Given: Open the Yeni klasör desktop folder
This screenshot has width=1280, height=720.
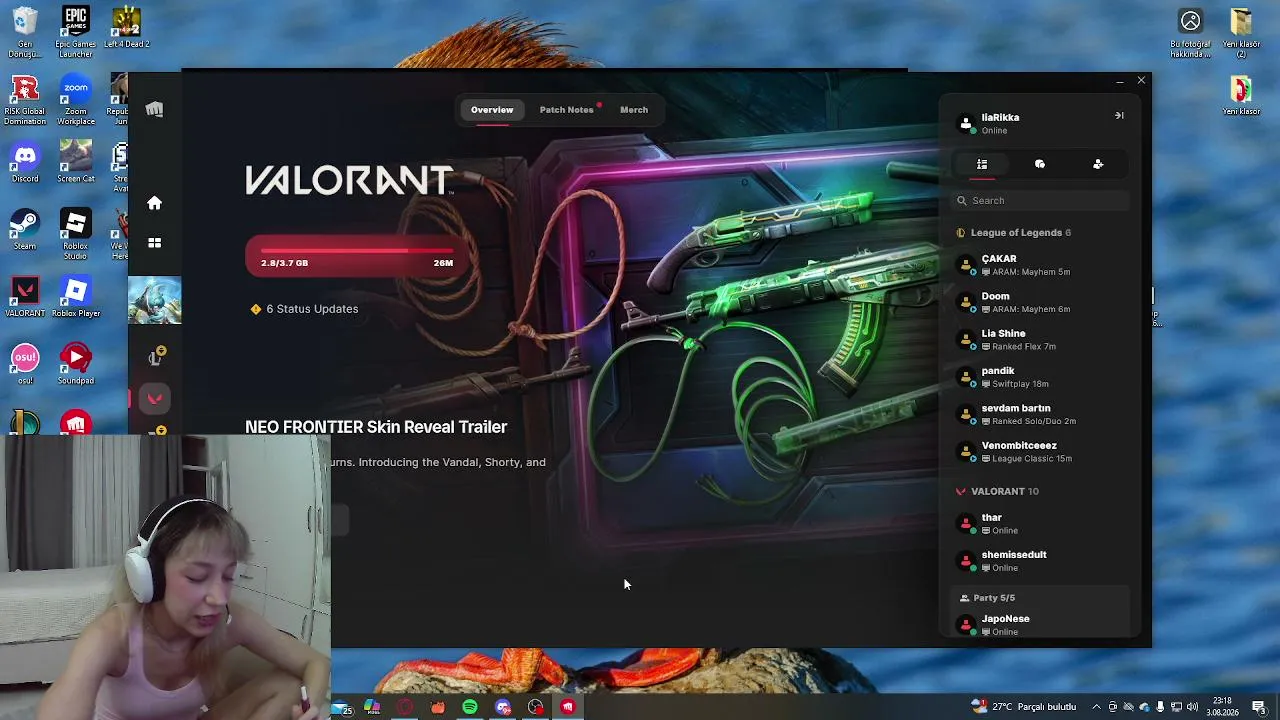Looking at the screenshot, I should [1241, 96].
